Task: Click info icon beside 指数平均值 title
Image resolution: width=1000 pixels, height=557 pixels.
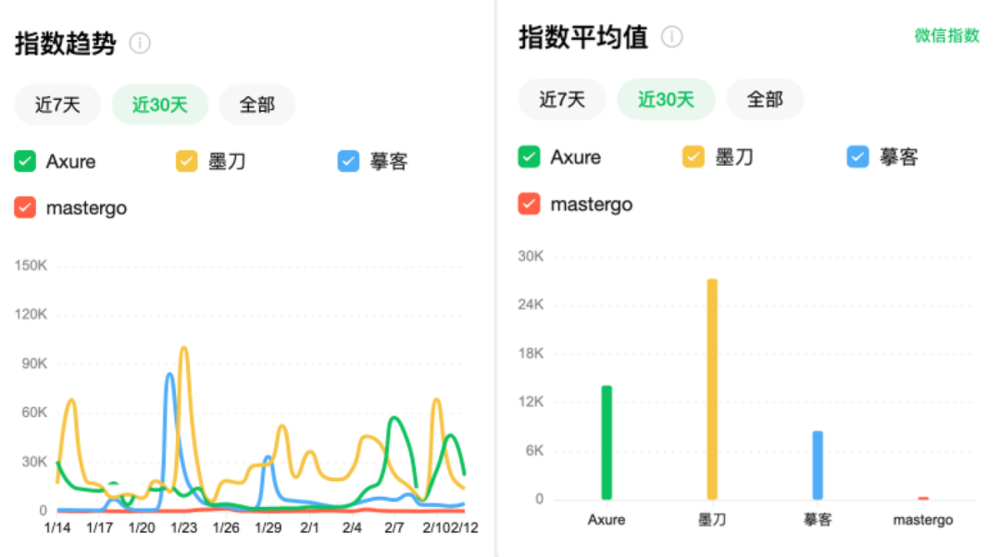Action: pos(672,38)
